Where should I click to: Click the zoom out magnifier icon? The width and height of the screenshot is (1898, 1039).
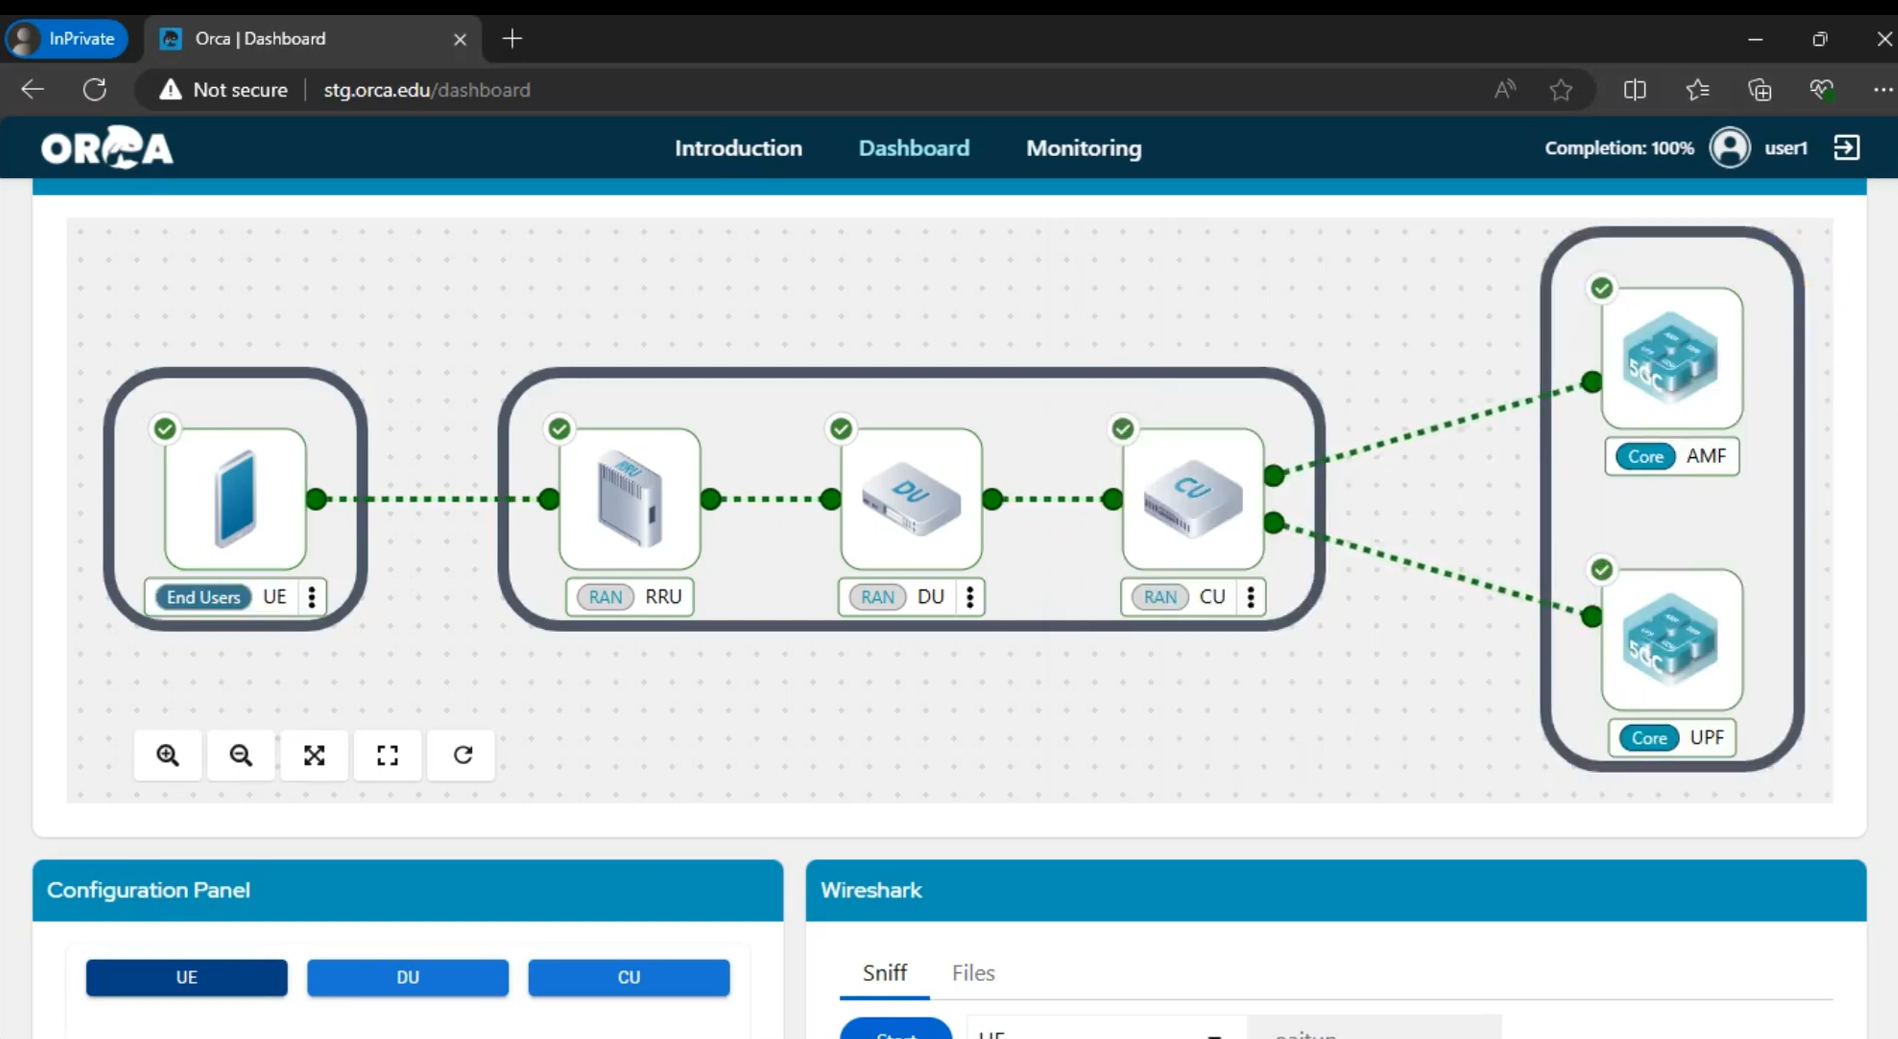[241, 755]
